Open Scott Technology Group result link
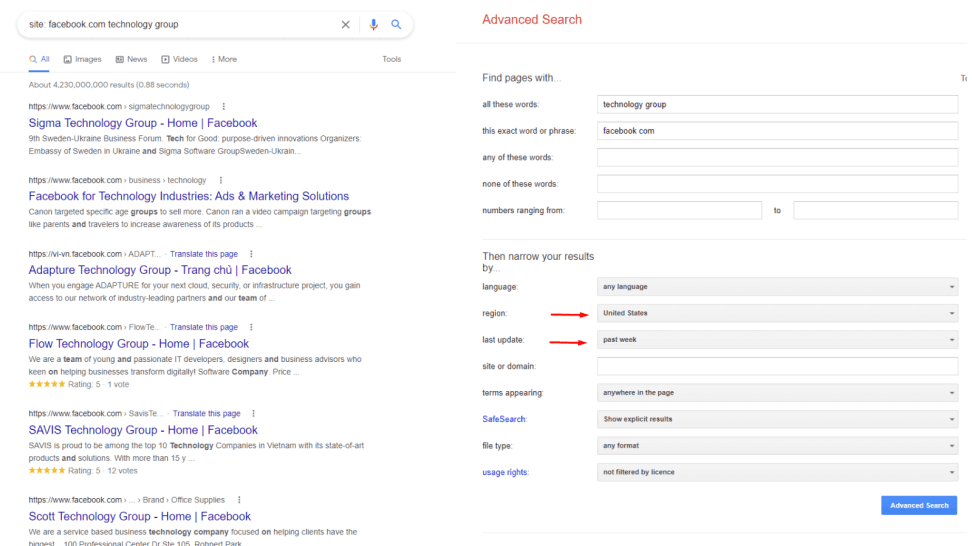This screenshot has height=546, width=972. pos(139,516)
